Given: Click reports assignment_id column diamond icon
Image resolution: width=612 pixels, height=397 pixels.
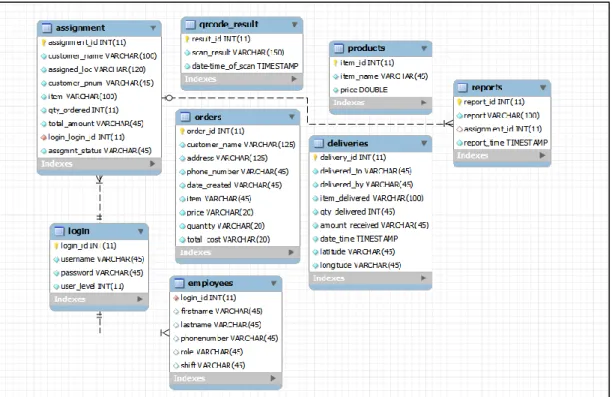Looking at the screenshot, I should pyautogui.click(x=460, y=129).
